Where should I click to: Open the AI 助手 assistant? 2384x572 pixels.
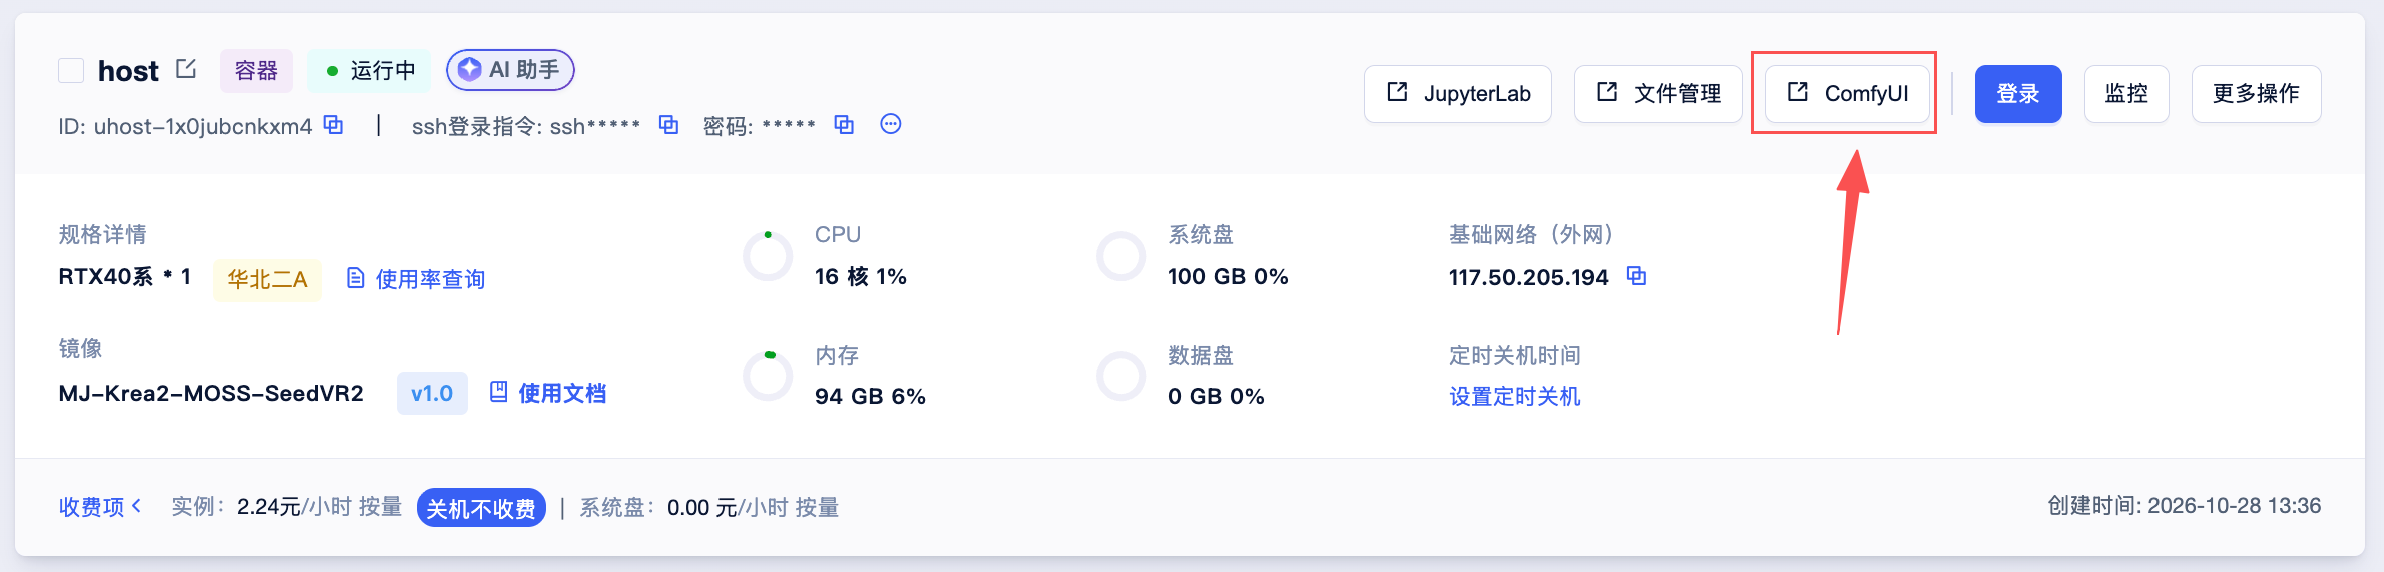[510, 70]
